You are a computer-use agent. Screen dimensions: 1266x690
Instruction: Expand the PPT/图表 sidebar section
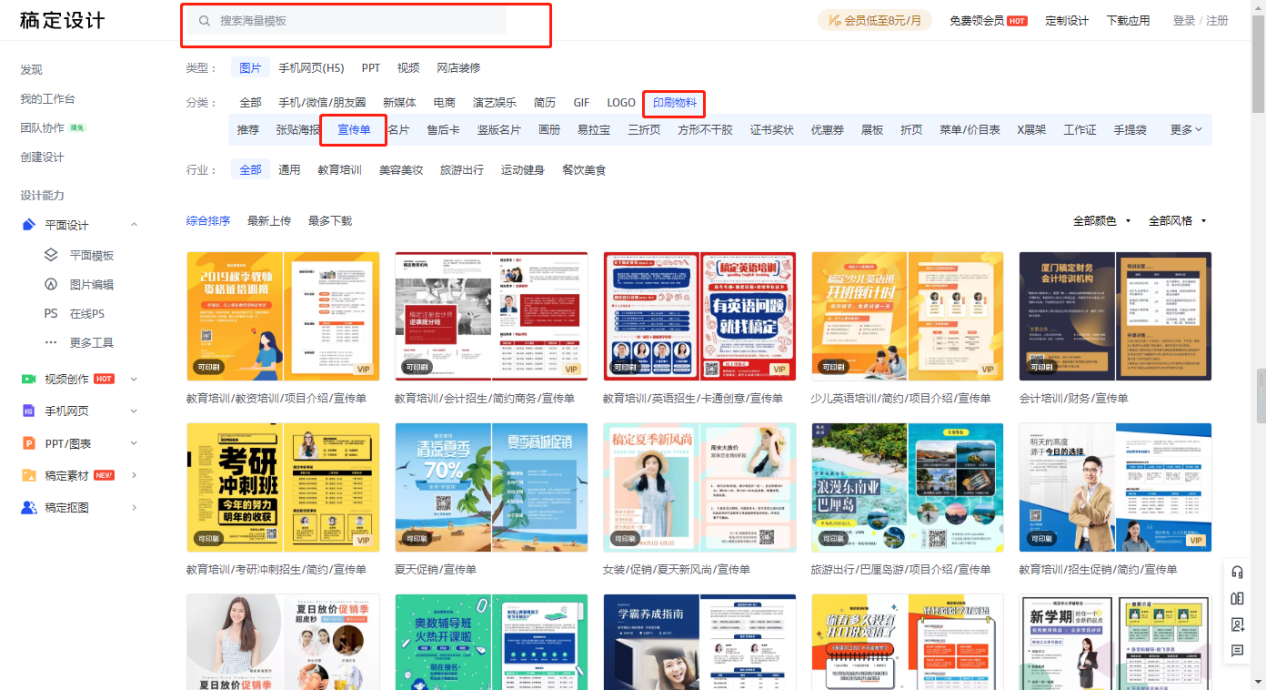[x=134, y=443]
